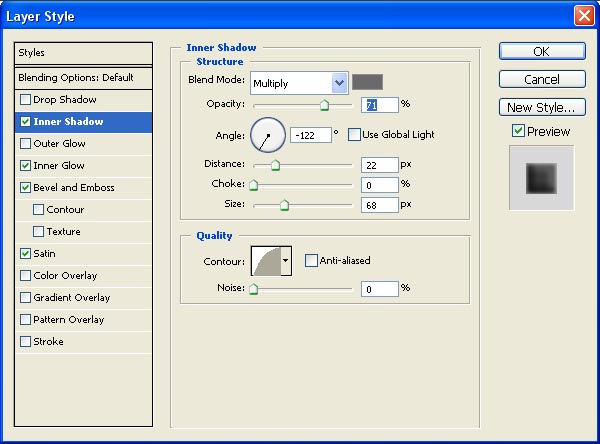Tick the Stroke checkbox

(x=25, y=341)
